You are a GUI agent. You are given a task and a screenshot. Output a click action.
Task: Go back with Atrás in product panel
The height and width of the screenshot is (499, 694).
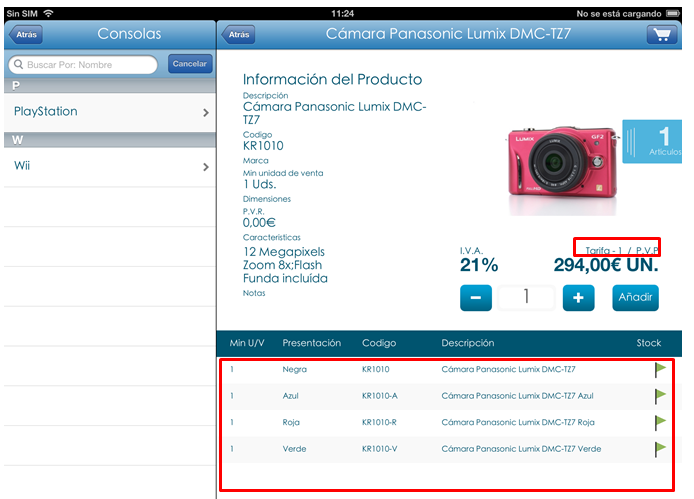[238, 35]
